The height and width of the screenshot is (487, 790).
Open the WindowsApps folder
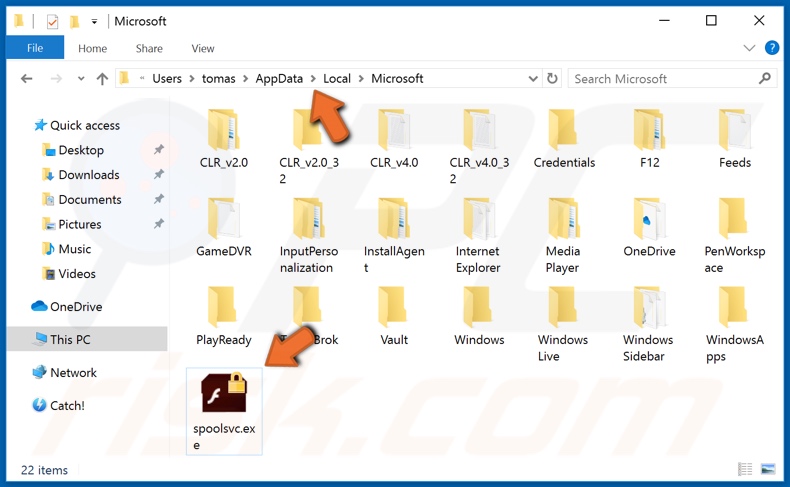coord(735,324)
